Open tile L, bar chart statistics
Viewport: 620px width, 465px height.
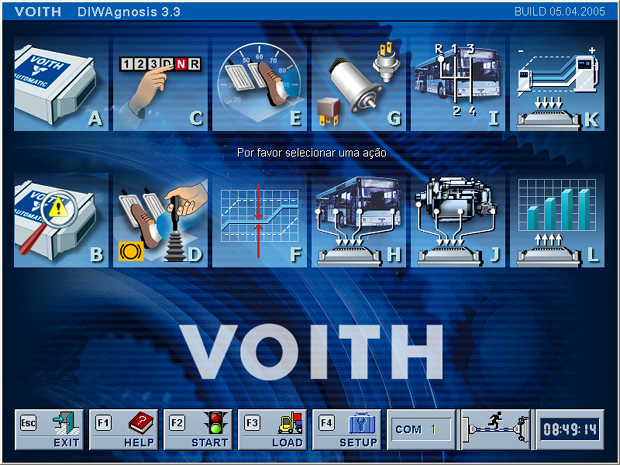(x=557, y=220)
